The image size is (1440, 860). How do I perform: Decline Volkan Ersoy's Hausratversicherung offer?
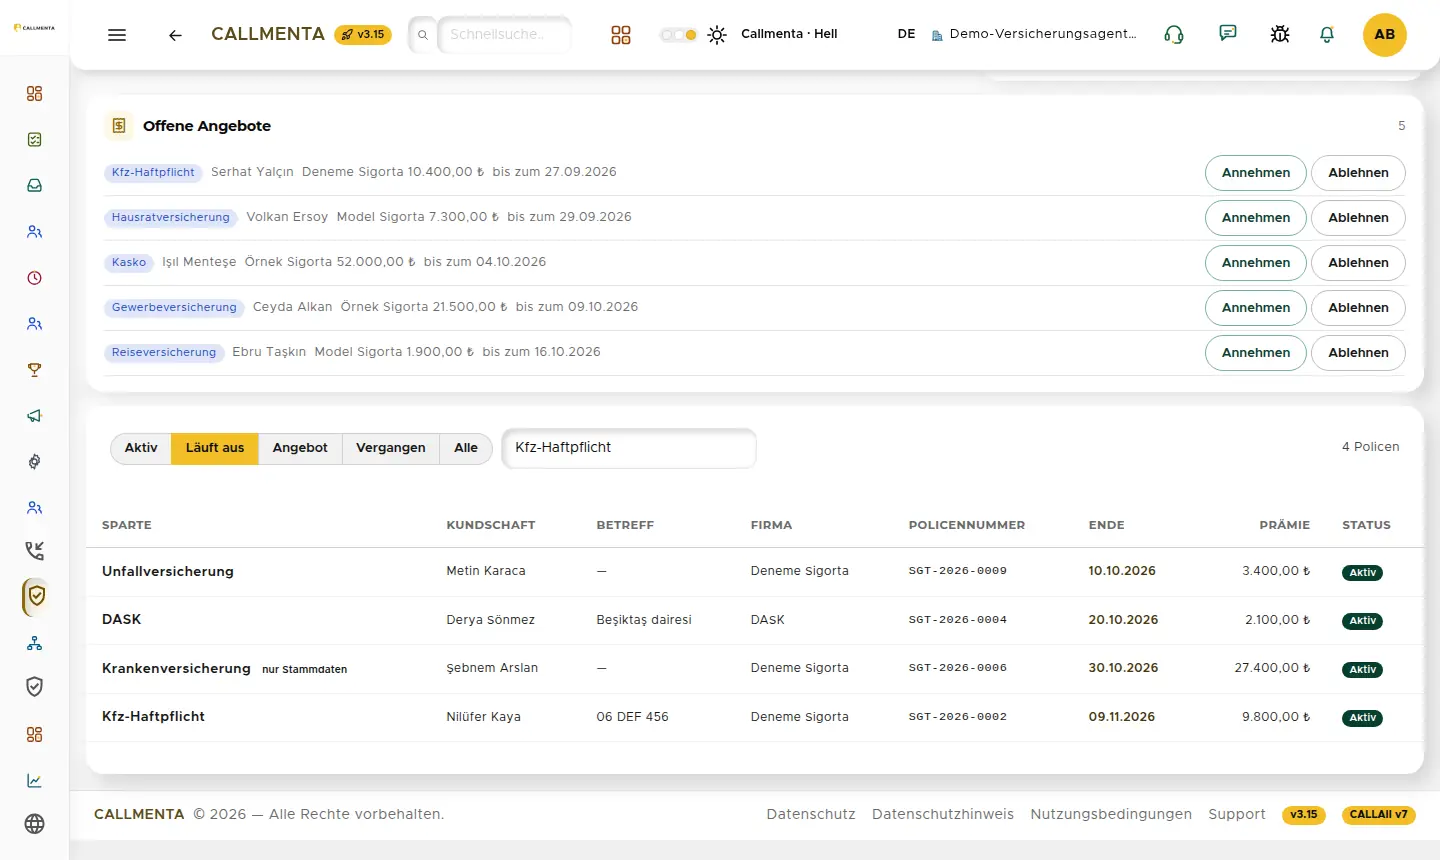point(1358,218)
